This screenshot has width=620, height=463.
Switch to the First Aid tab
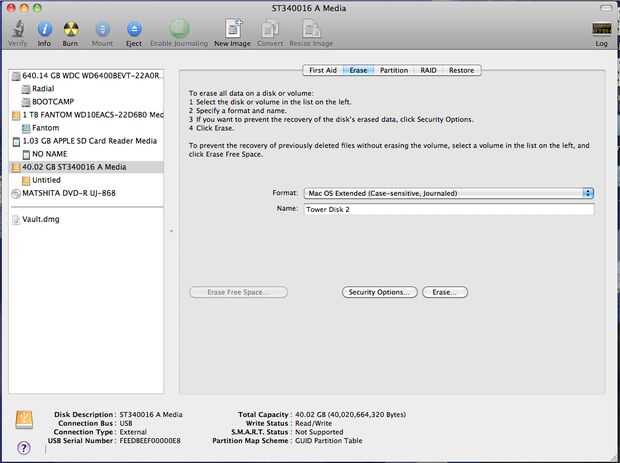click(x=322, y=70)
